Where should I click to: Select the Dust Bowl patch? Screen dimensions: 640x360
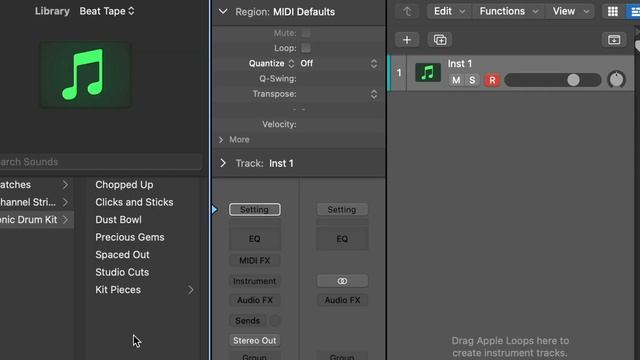118,220
